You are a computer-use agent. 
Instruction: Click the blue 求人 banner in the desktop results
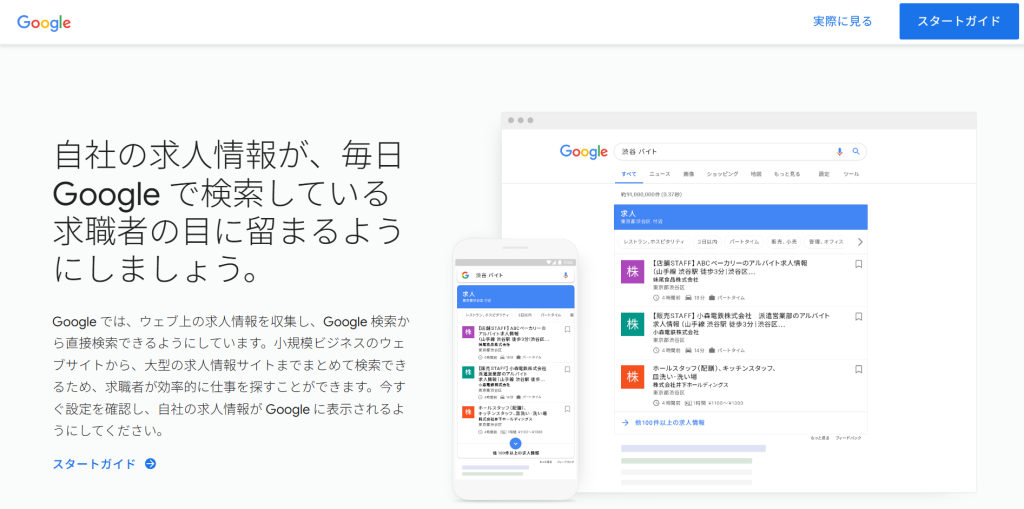coord(740,216)
